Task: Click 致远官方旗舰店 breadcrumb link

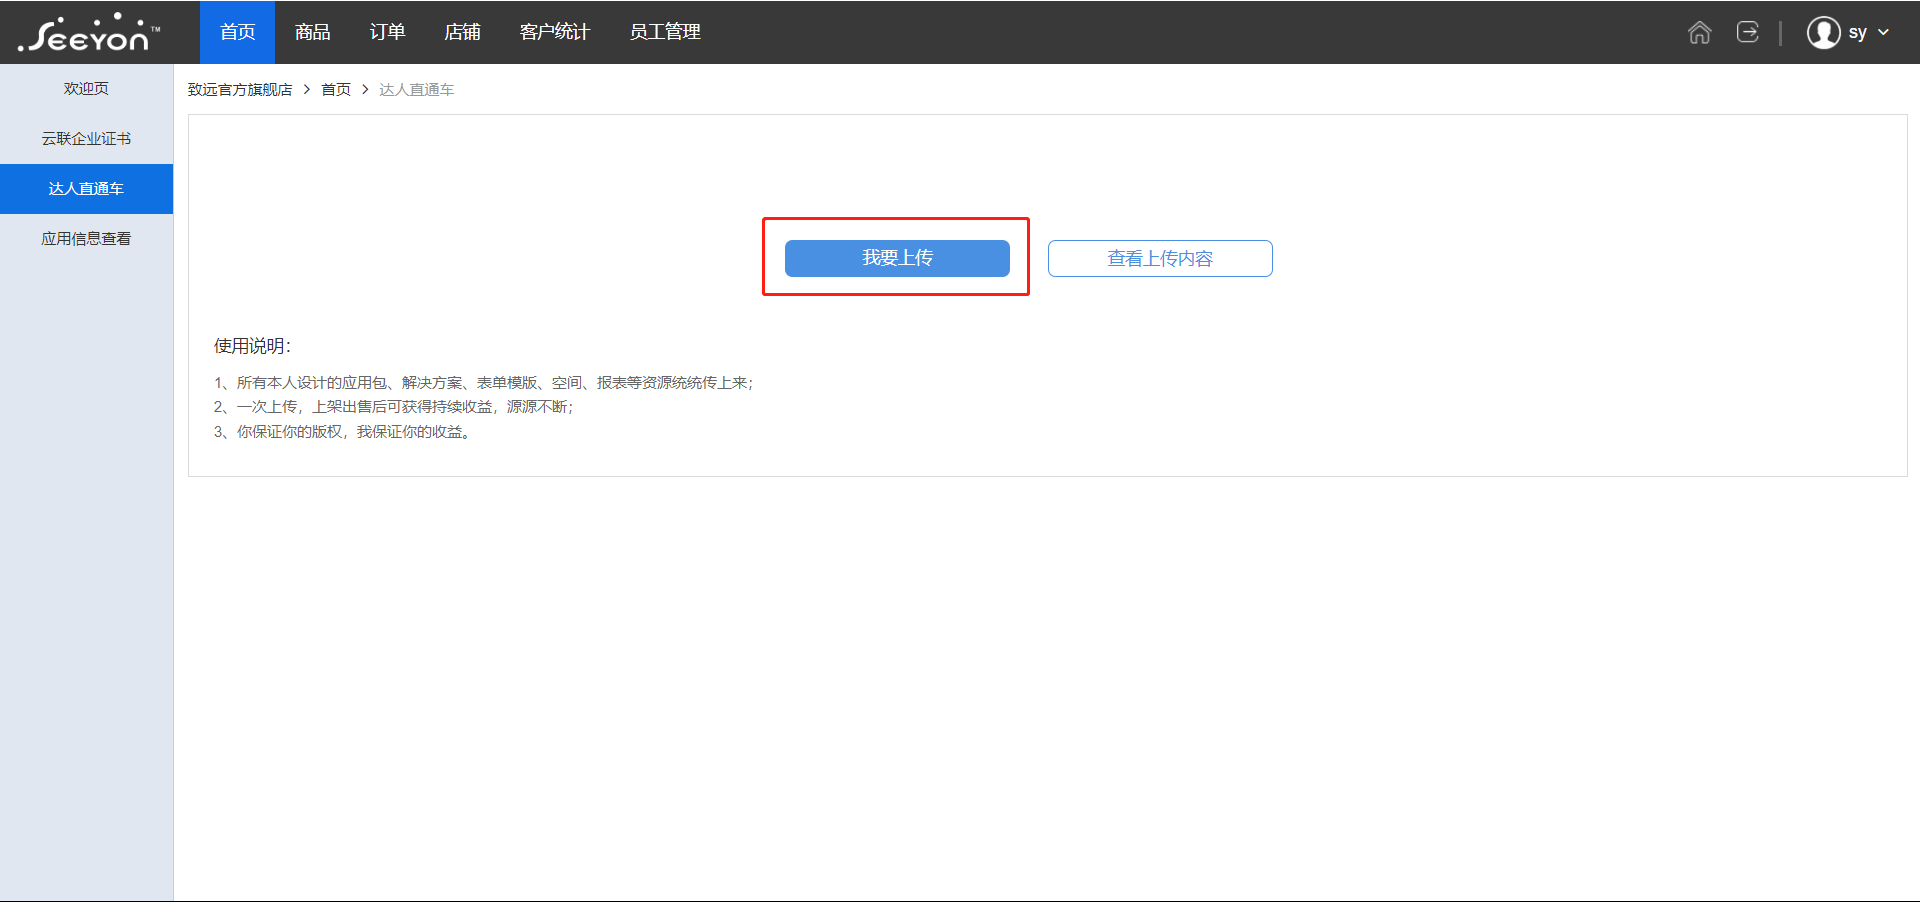Action: point(240,90)
